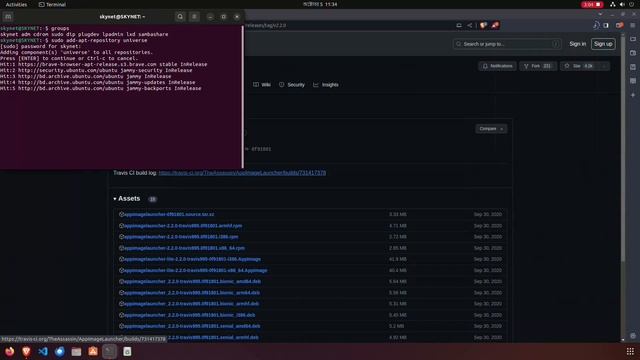Share the page via address bar icon

pos(470,25)
